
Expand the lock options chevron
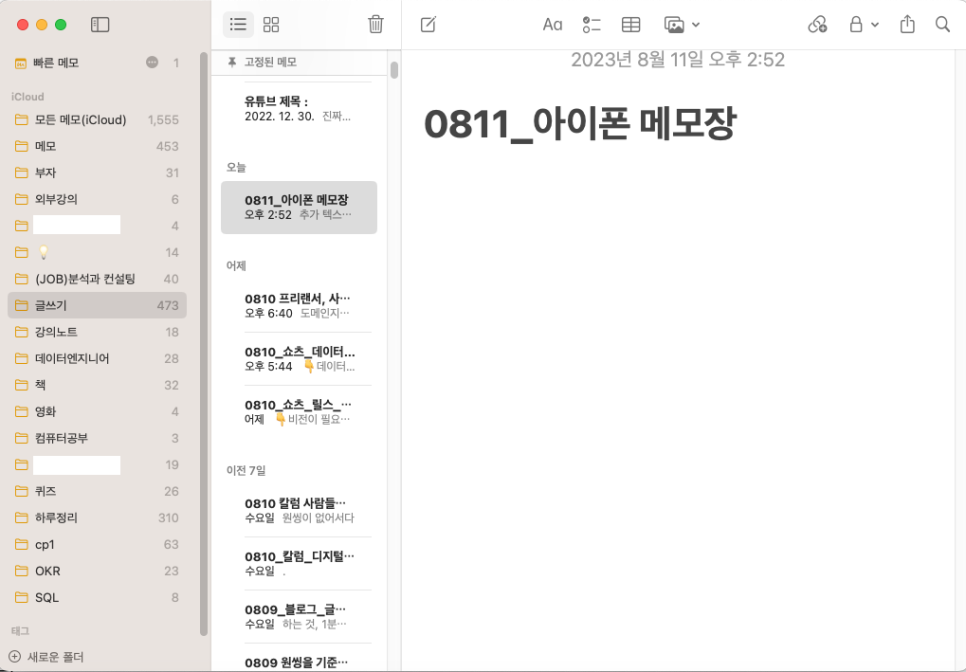(x=875, y=25)
